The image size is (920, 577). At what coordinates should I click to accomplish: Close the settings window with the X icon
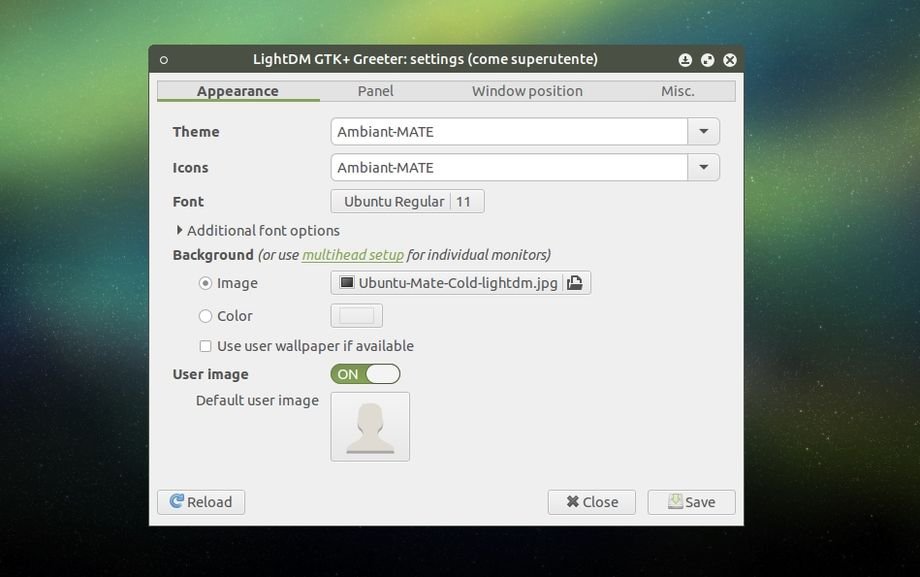pos(730,60)
